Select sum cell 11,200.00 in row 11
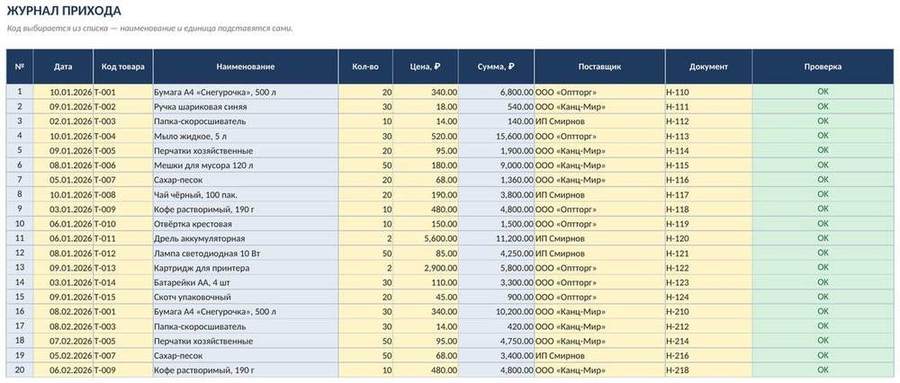Screen dimensions: 900x383 496,238
